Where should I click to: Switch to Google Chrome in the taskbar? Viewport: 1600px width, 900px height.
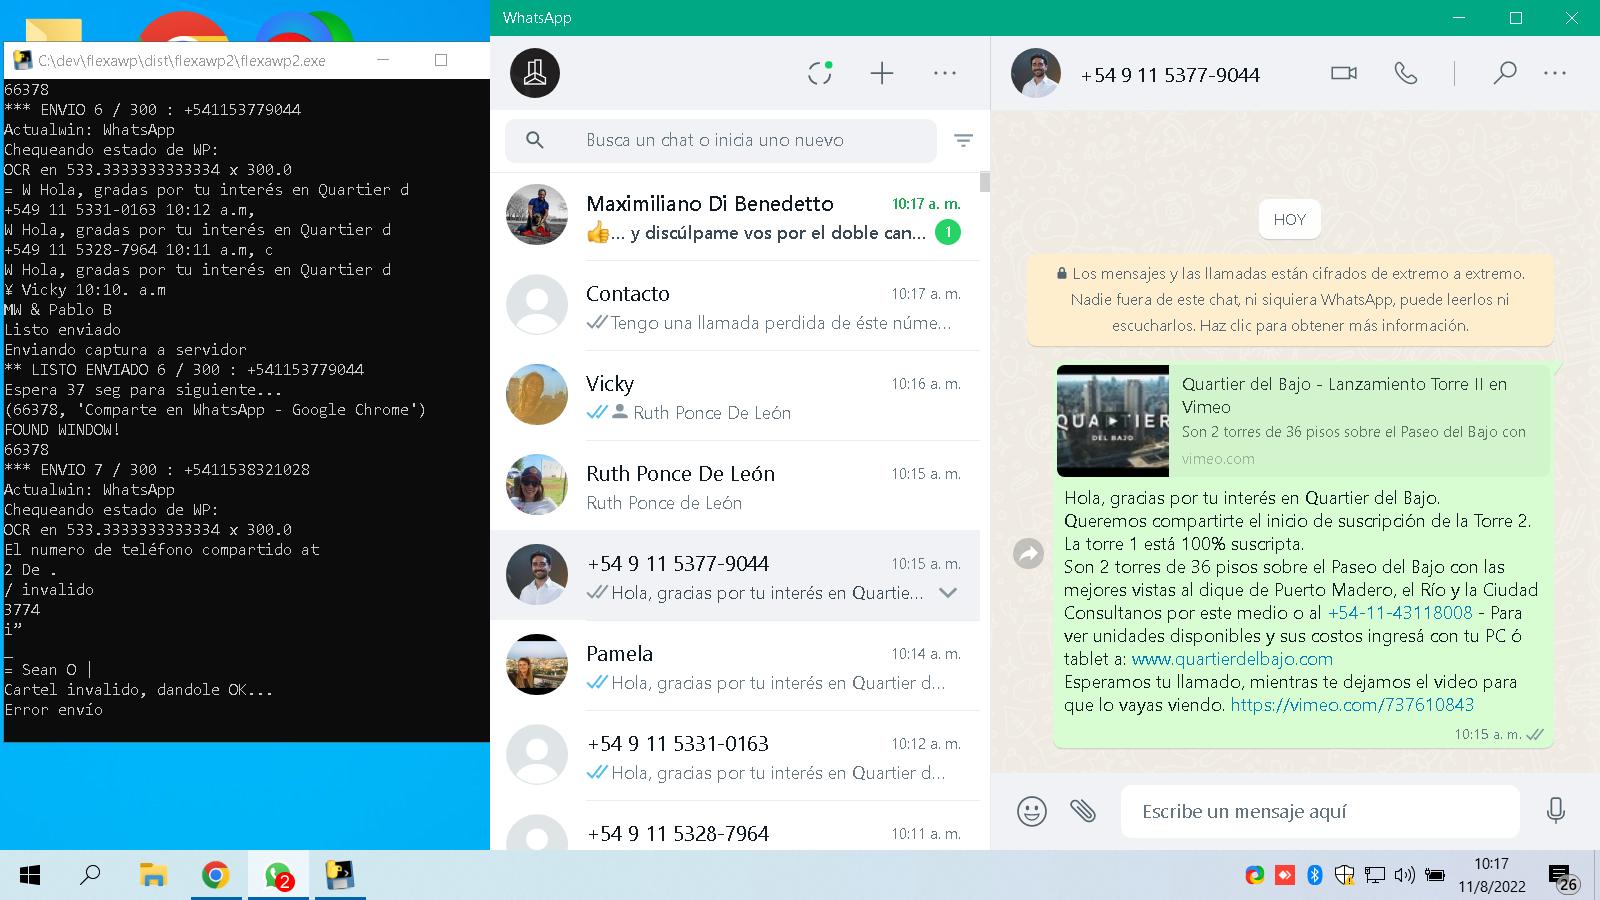[215, 876]
